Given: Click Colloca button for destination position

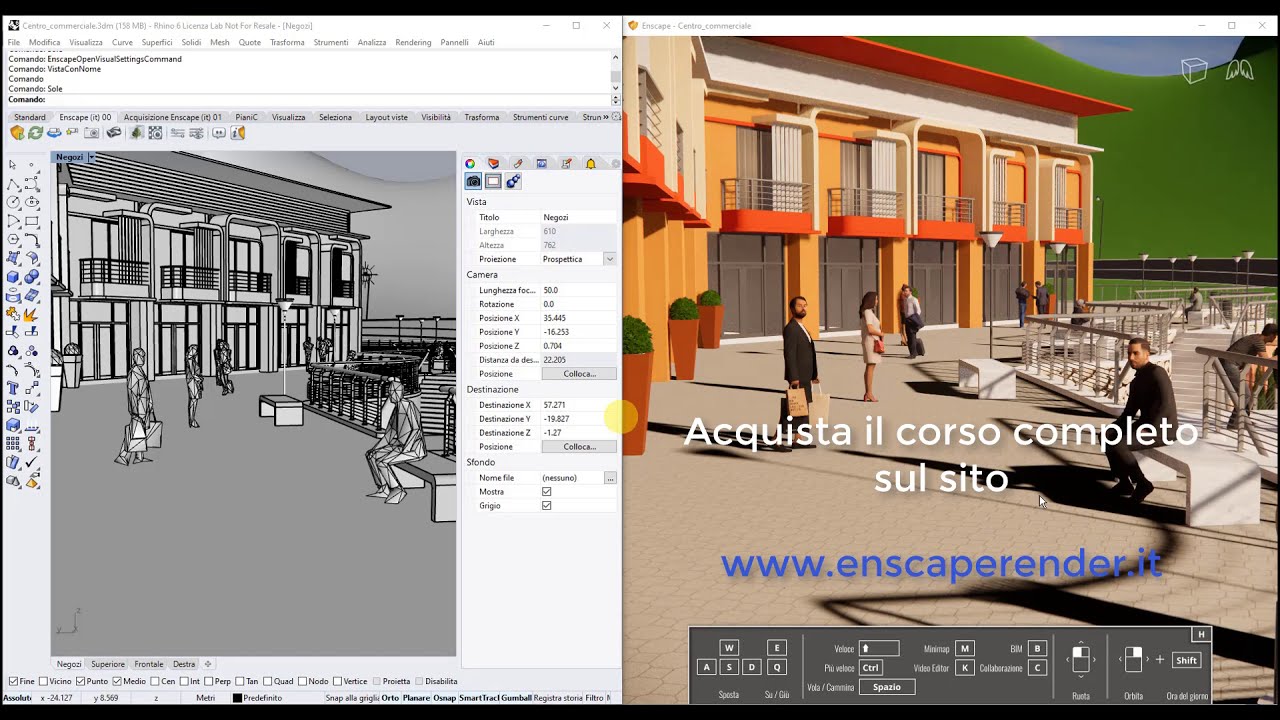Looking at the screenshot, I should point(579,447).
